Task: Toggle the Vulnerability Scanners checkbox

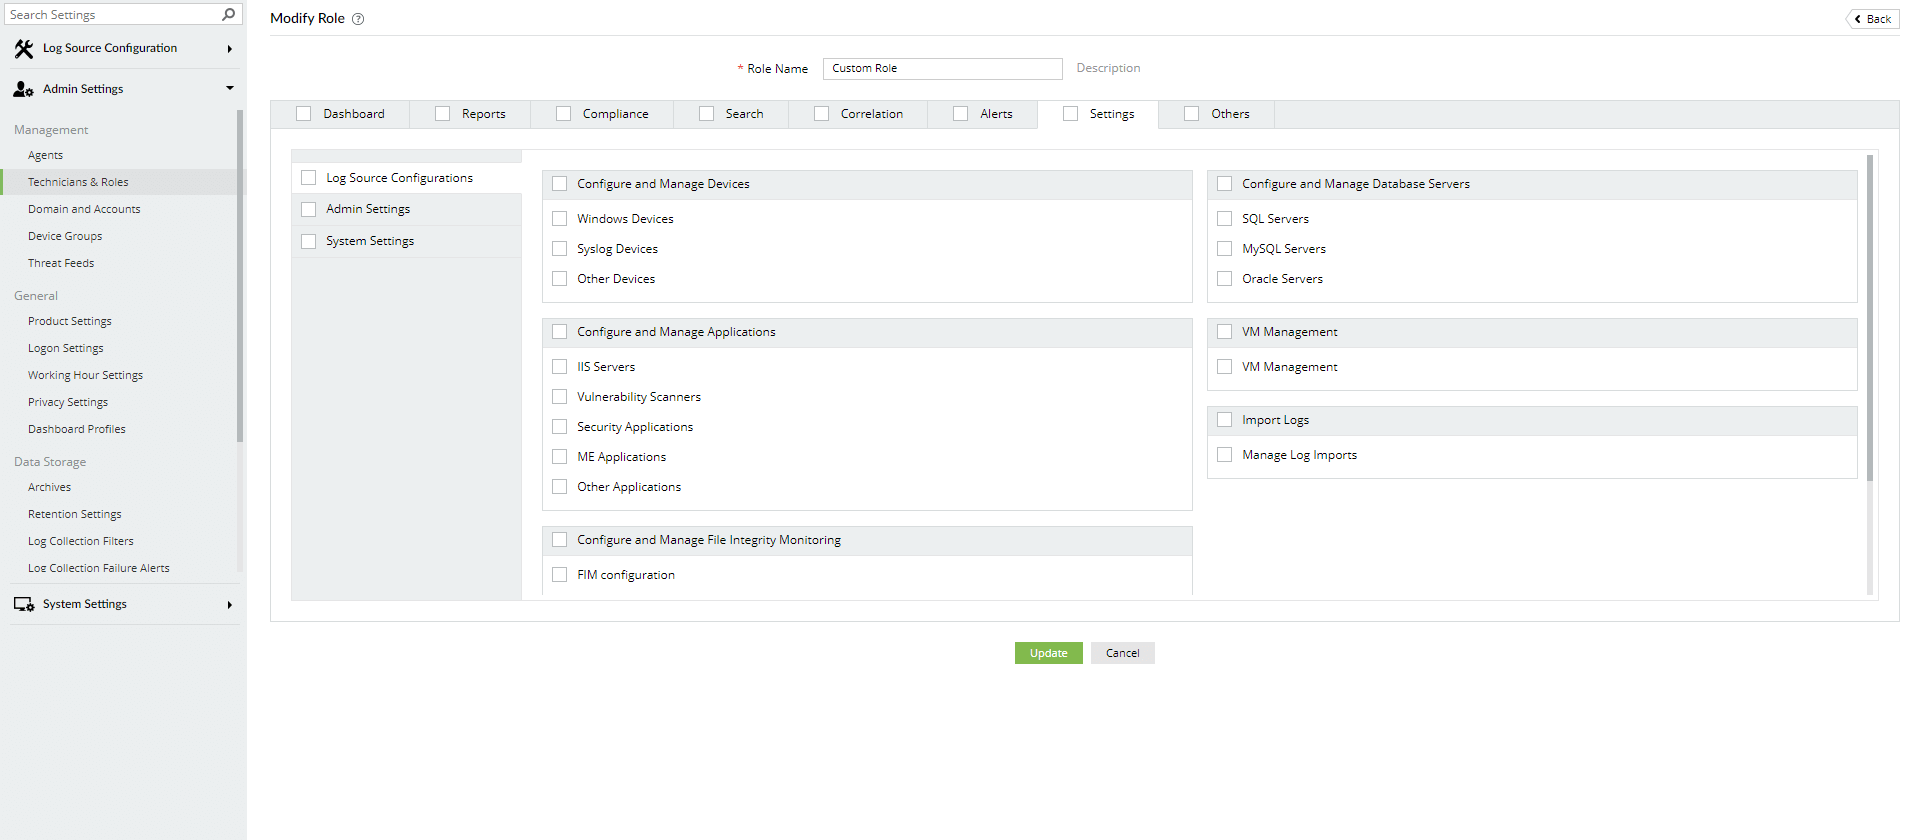Action: pyautogui.click(x=560, y=397)
